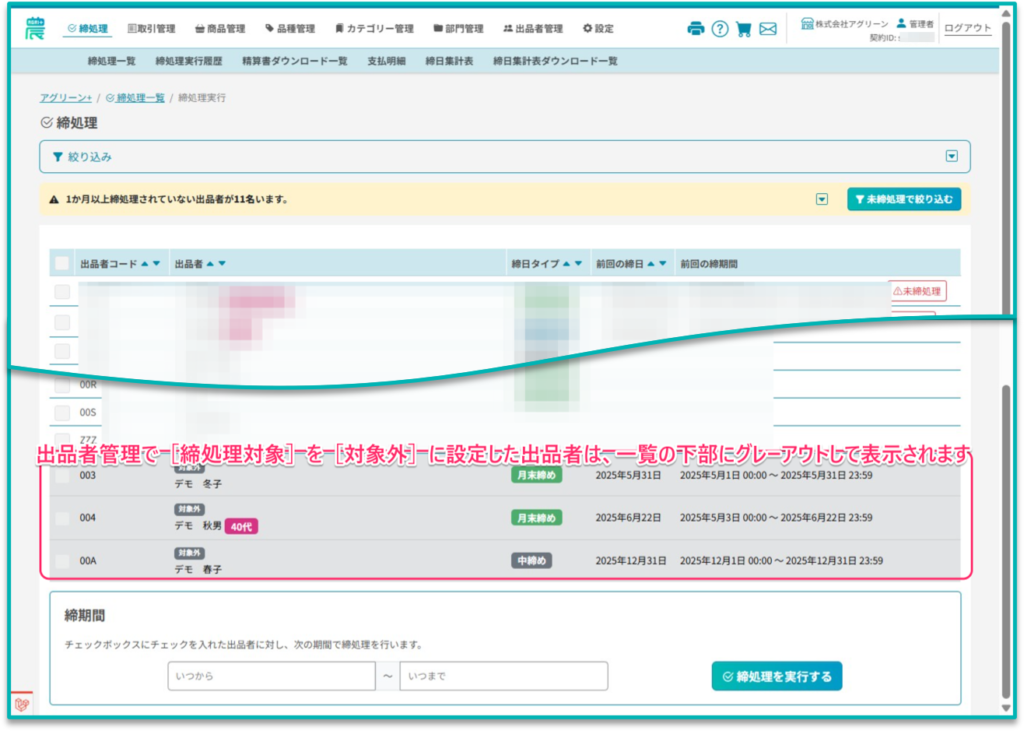Viewport: 1024px width, 731px height.
Task: Sort 出品者コード ascending
Action: (x=144, y=263)
